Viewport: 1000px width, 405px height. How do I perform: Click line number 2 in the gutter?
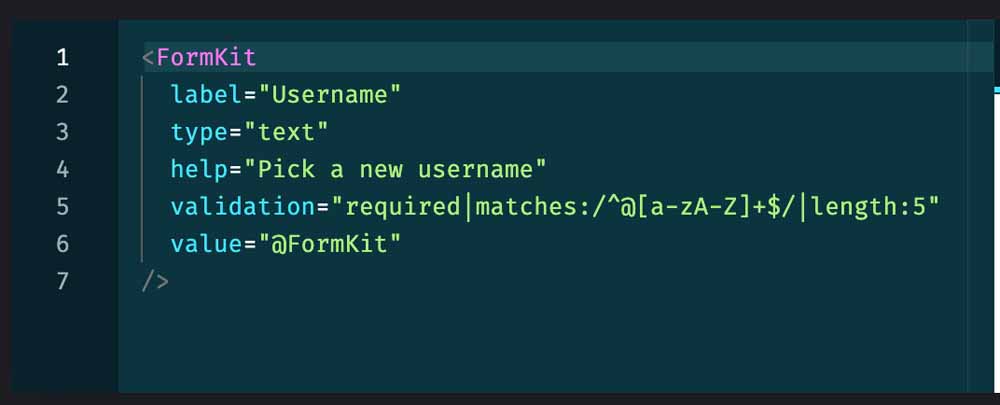point(62,95)
